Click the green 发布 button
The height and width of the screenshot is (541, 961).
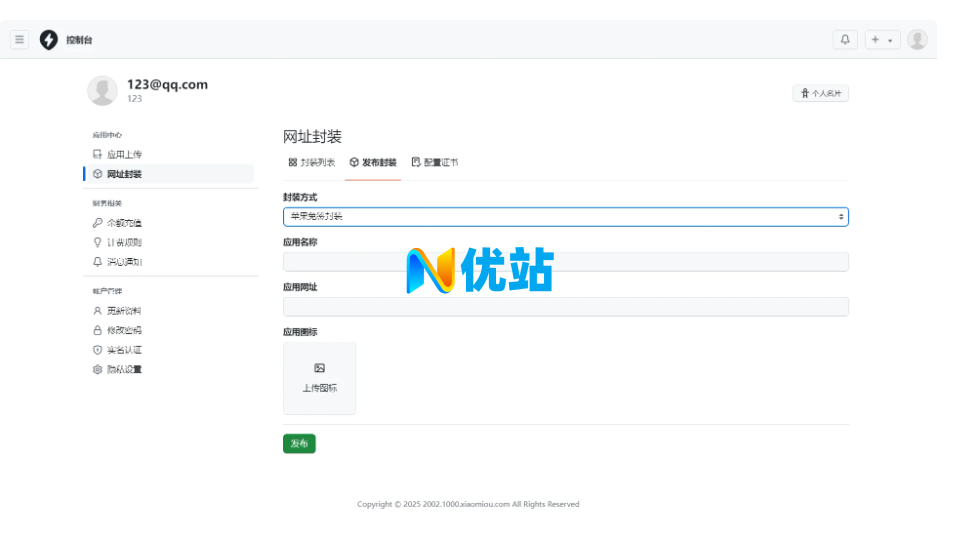click(x=299, y=444)
